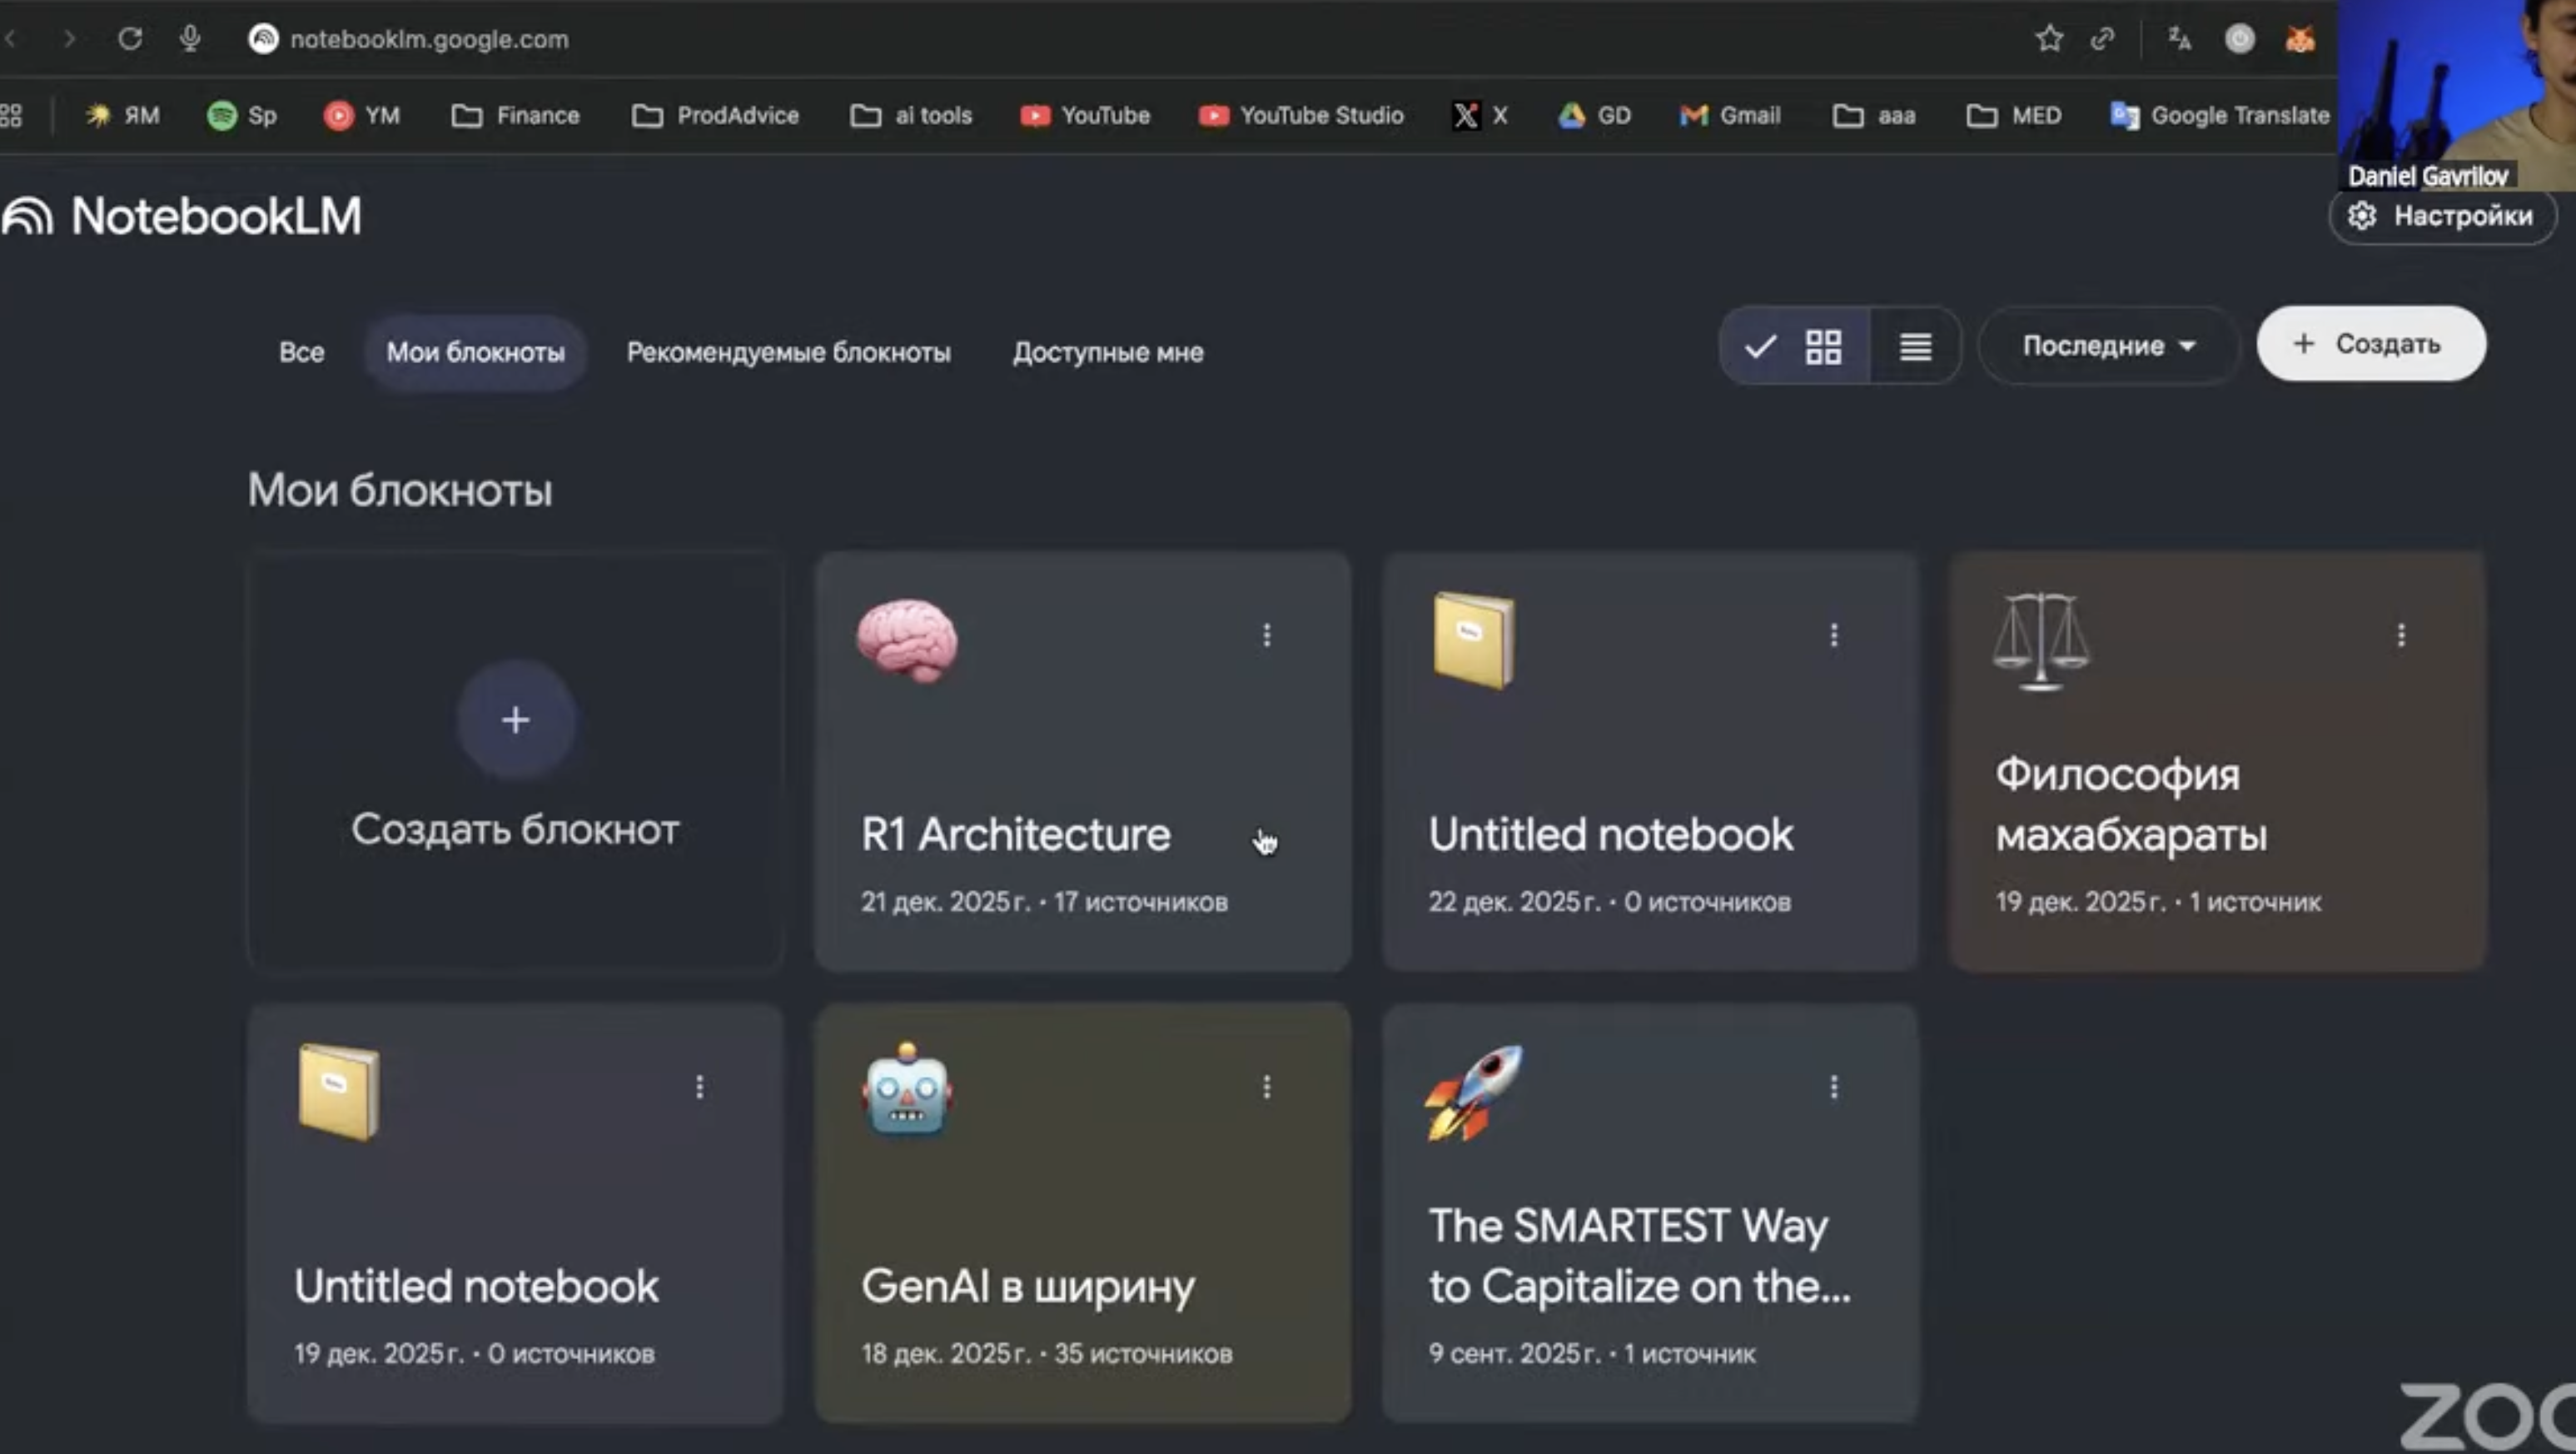The image size is (2576, 1454).
Task: Reload the page with refresh icon
Action: pos(130,39)
